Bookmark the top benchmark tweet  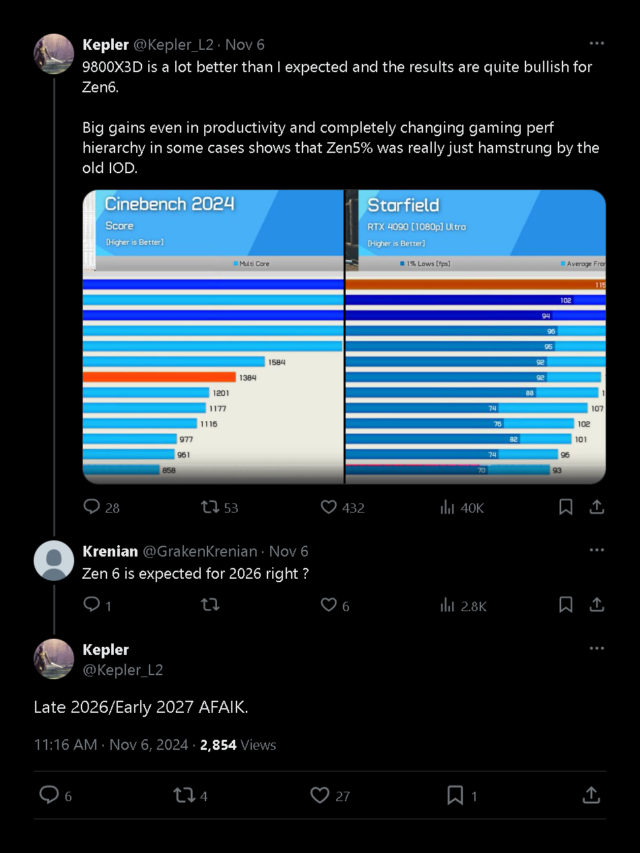[565, 508]
